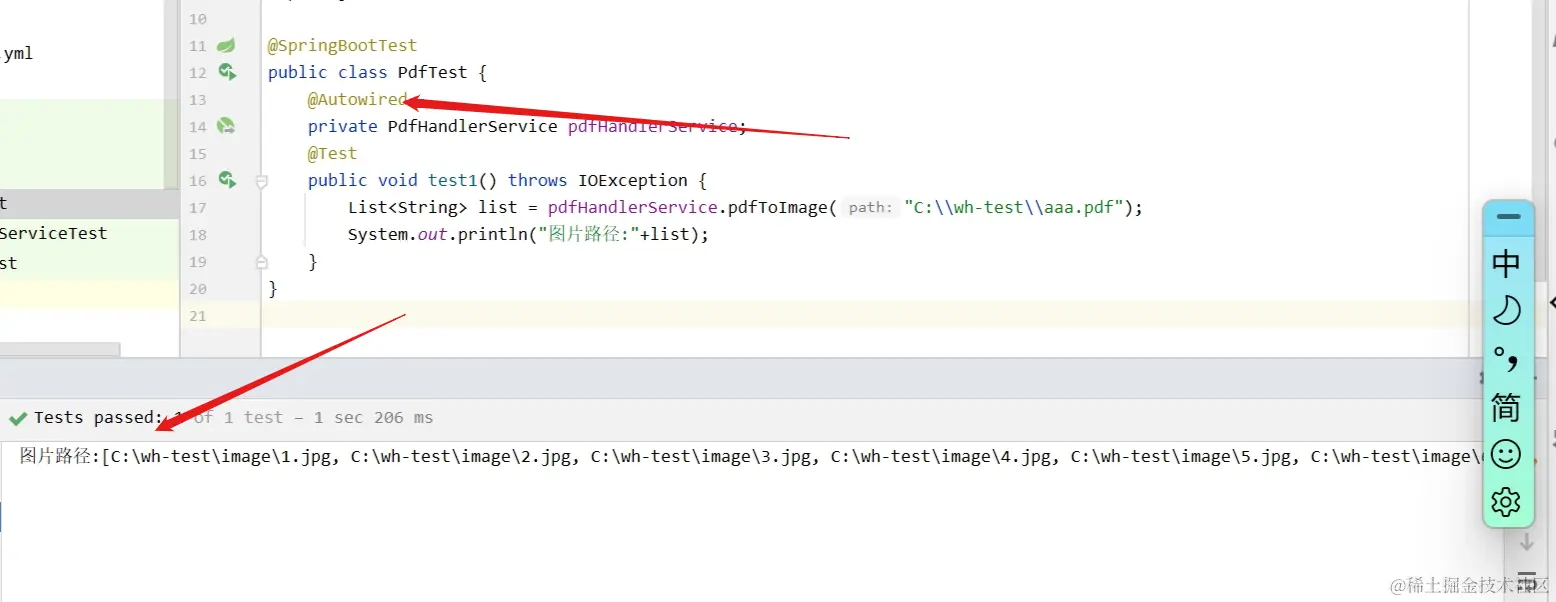Click the @SpringBootTest annotation
1556x602 pixels.
[342, 45]
